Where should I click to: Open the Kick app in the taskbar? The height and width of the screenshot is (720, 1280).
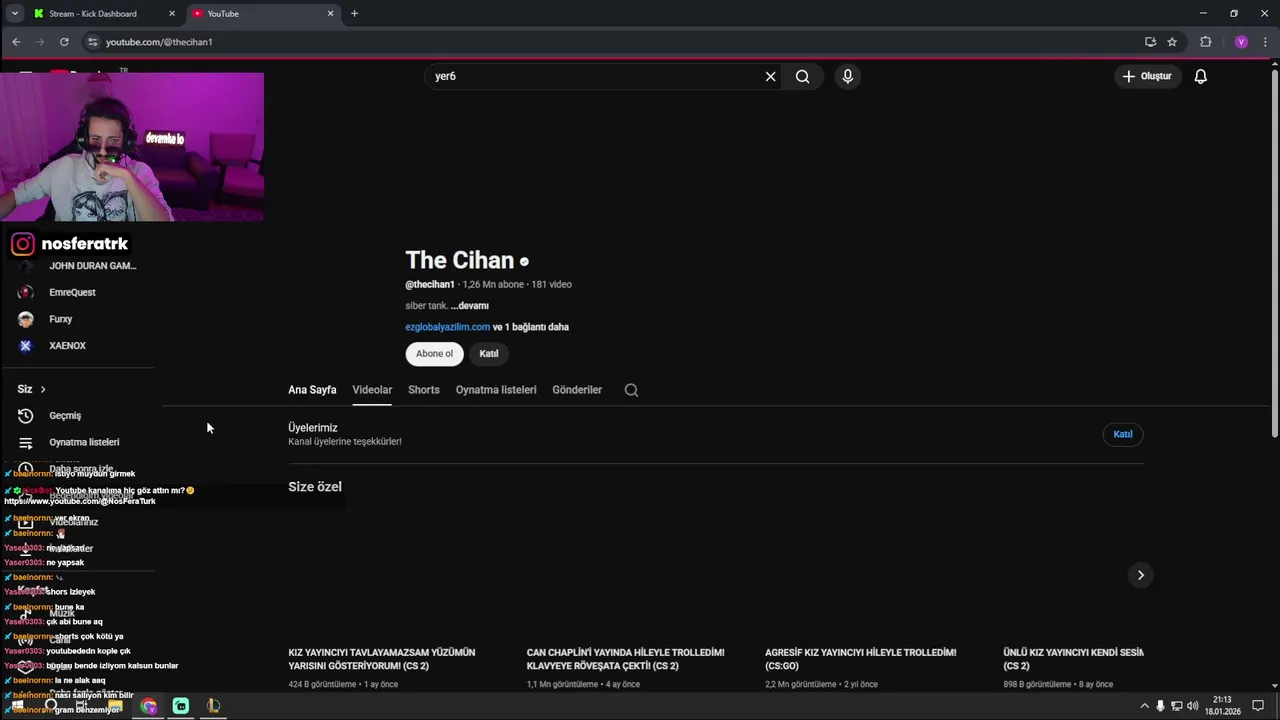pyautogui.click(x=180, y=706)
